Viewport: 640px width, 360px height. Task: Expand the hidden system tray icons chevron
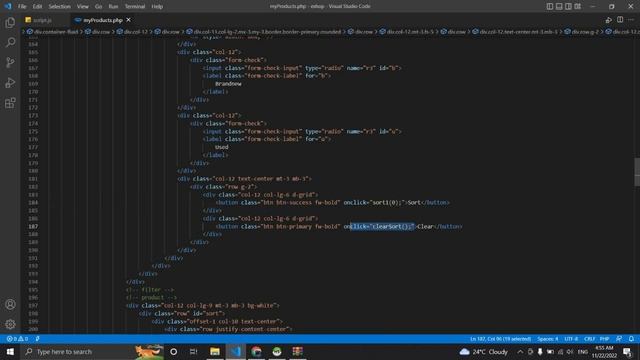tap(520, 351)
